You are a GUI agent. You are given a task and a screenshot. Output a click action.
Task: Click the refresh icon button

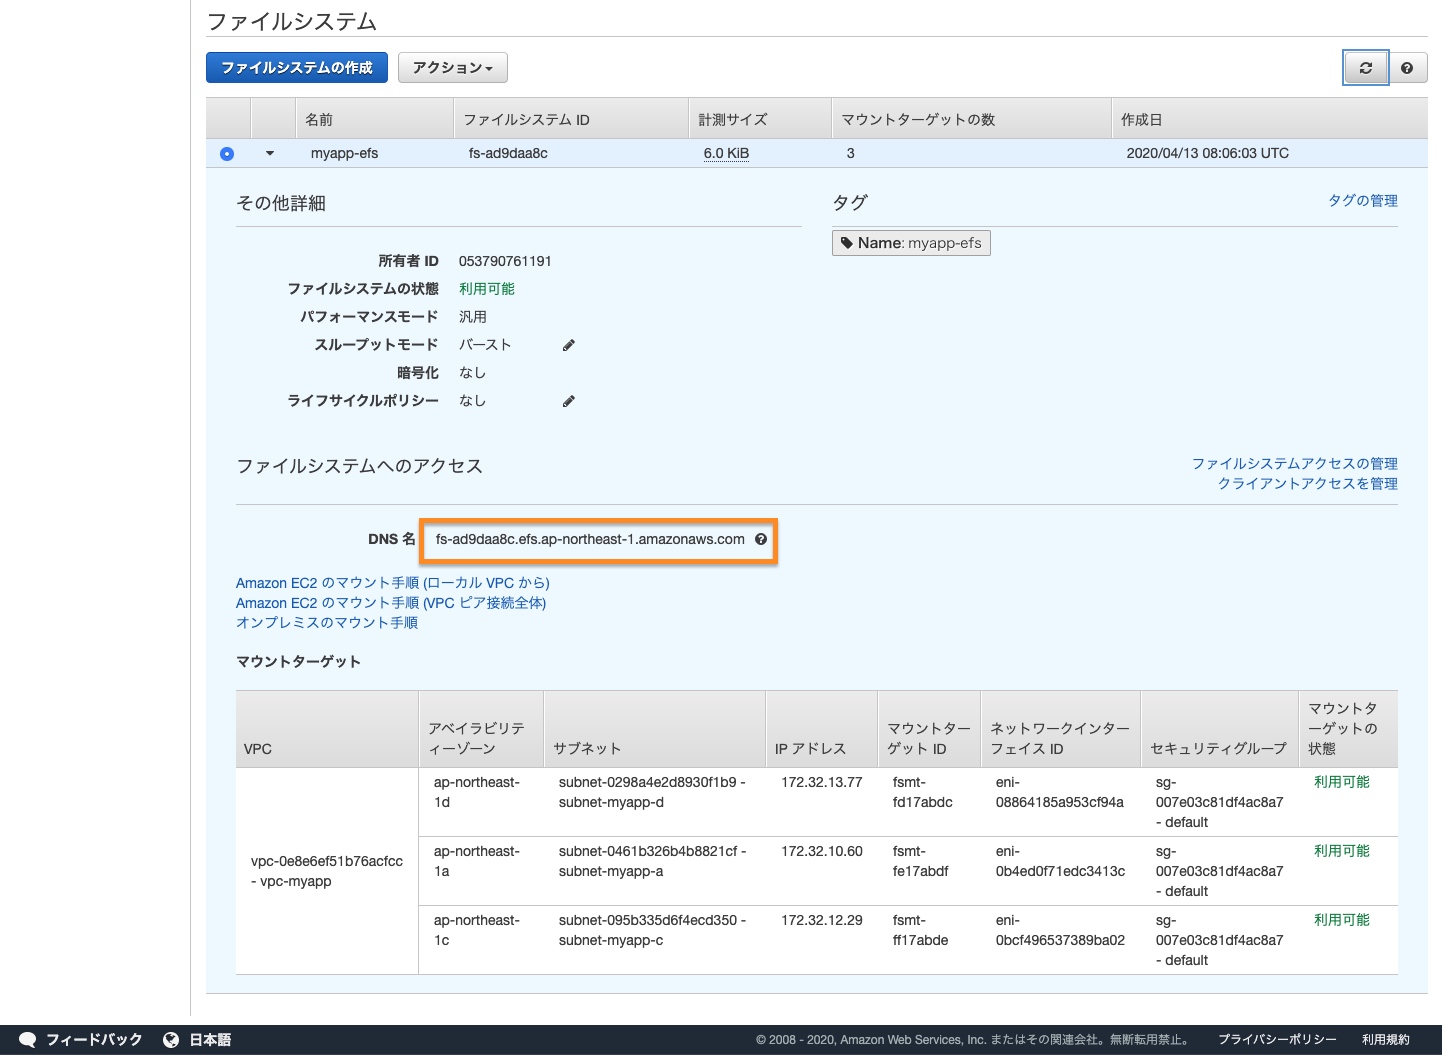(x=1365, y=68)
